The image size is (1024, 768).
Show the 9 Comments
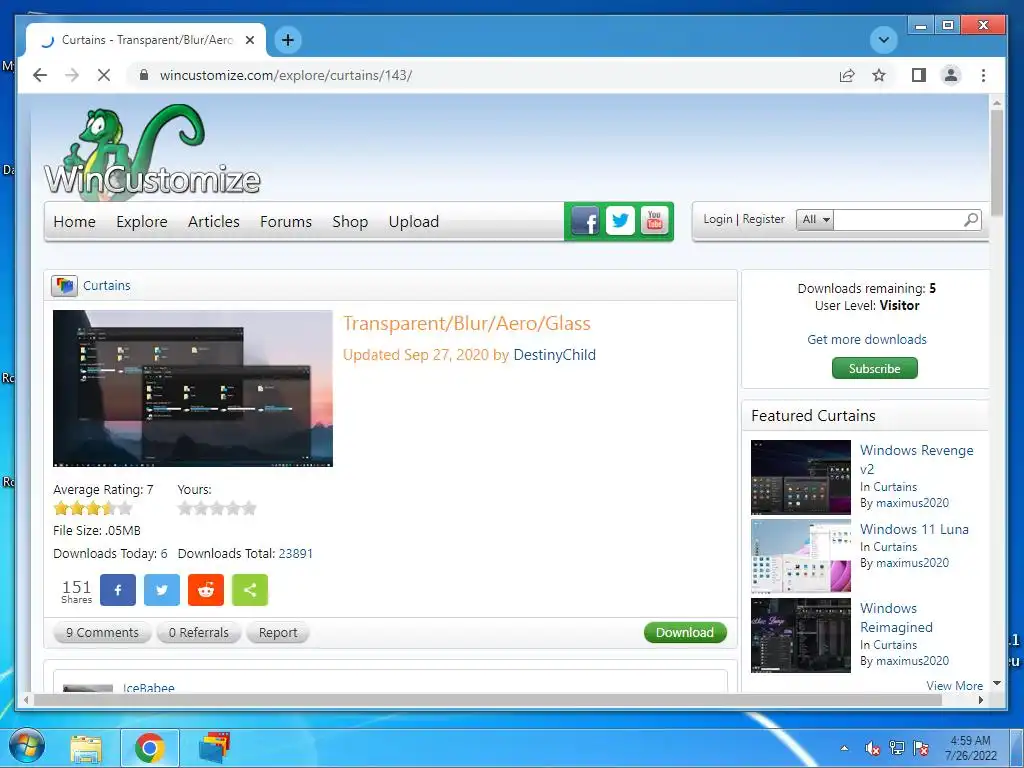click(x=103, y=632)
